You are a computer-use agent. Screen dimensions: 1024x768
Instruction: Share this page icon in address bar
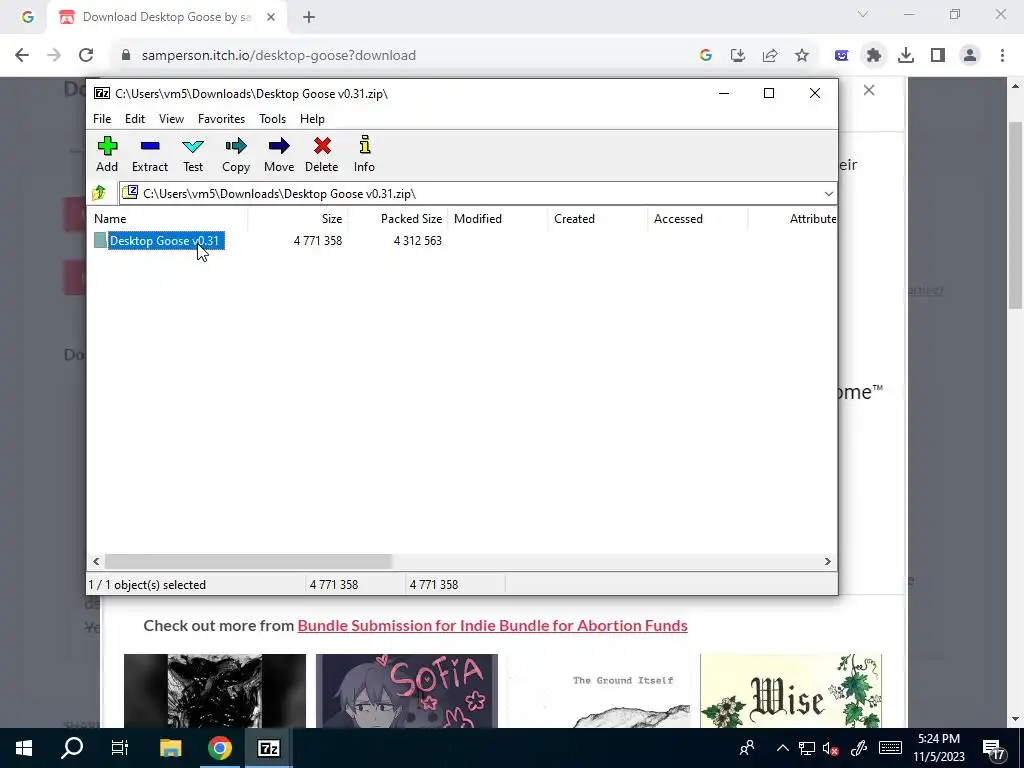point(770,56)
